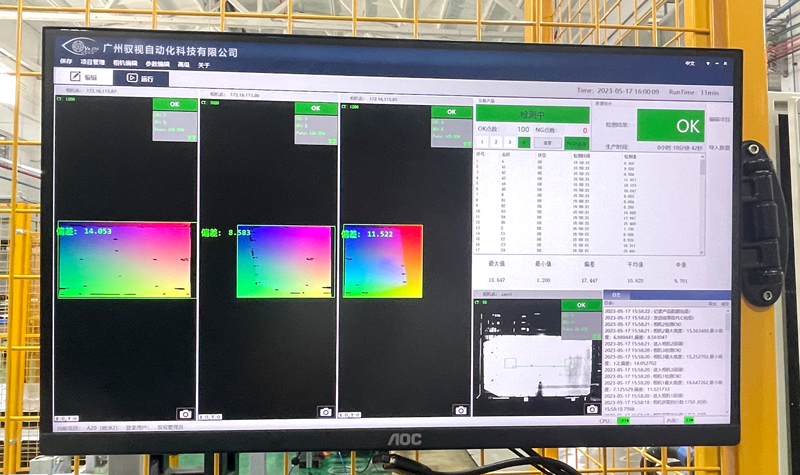Open the 参数编辑 menu

(158, 64)
